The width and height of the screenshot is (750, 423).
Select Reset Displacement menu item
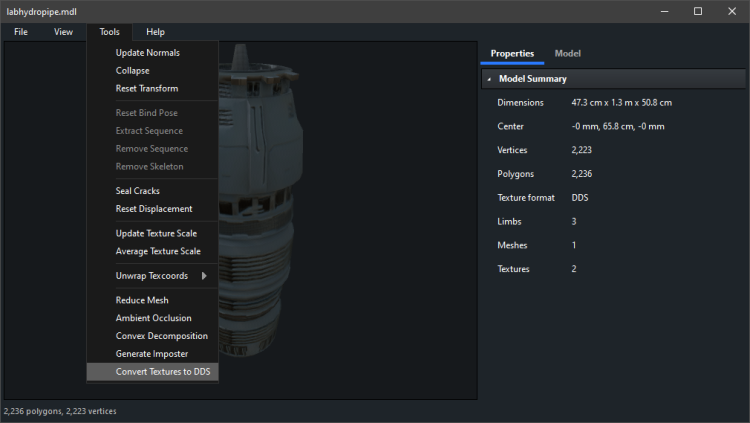[153, 209]
